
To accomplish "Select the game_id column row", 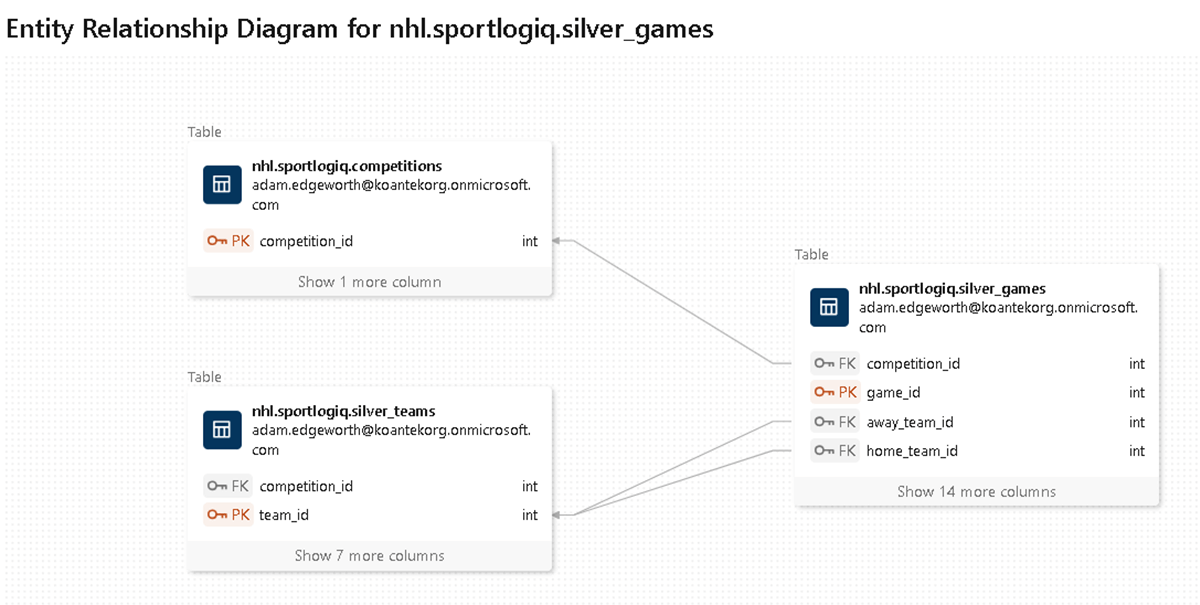I will [x=976, y=393].
